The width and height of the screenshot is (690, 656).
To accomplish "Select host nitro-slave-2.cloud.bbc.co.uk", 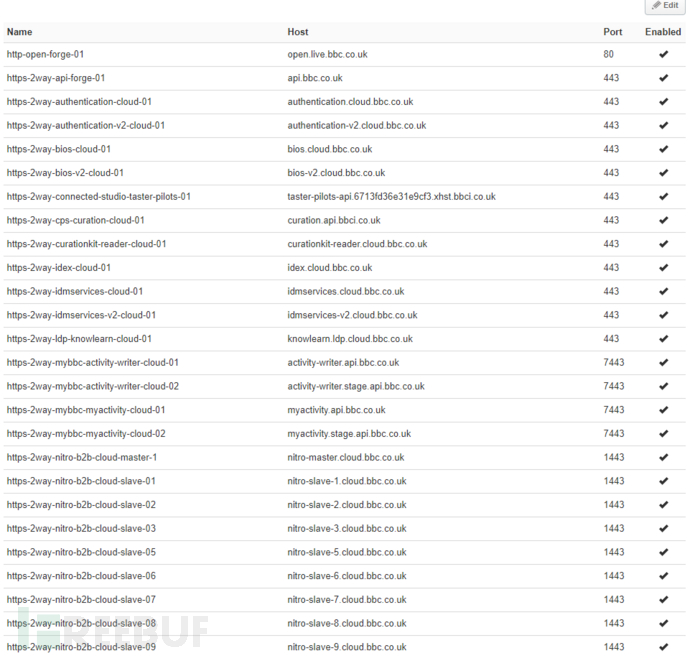I will [x=347, y=505].
